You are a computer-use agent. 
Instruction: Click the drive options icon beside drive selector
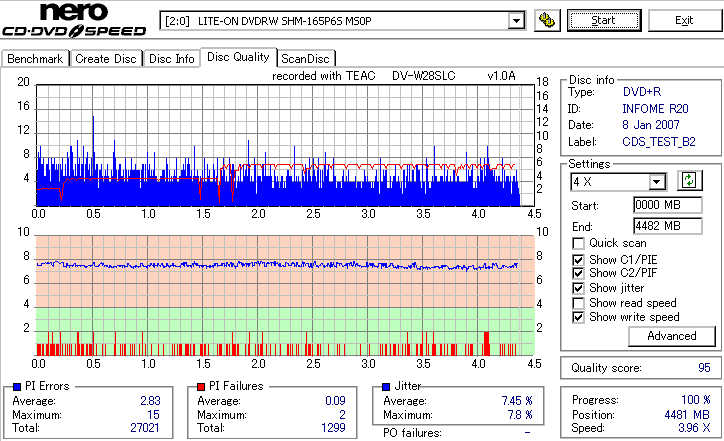547,20
